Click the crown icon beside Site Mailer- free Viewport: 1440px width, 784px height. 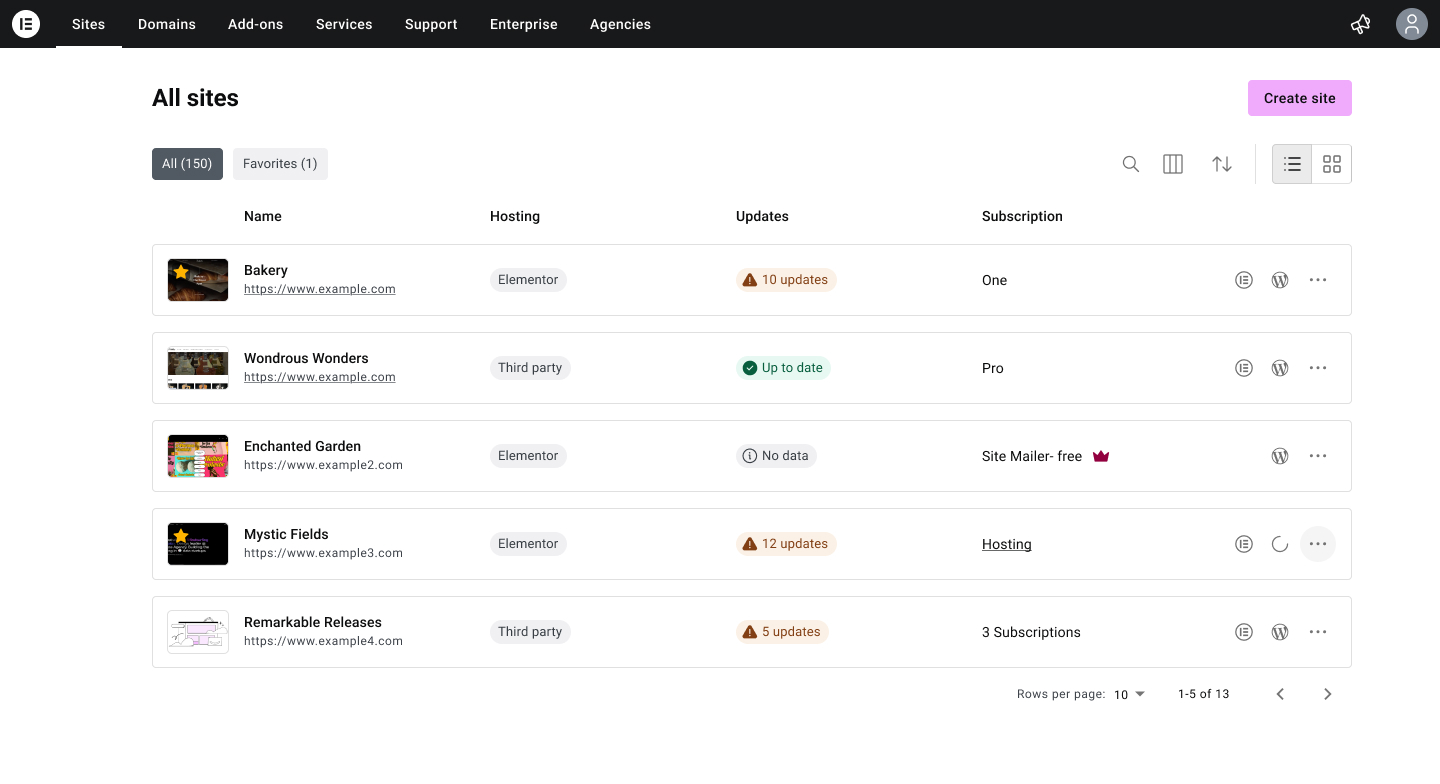(x=1101, y=456)
